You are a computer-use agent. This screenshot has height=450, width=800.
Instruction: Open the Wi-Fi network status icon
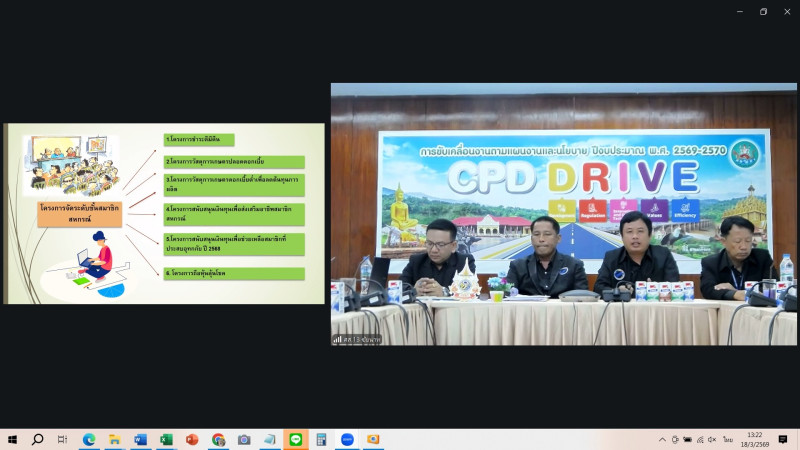(x=699, y=439)
